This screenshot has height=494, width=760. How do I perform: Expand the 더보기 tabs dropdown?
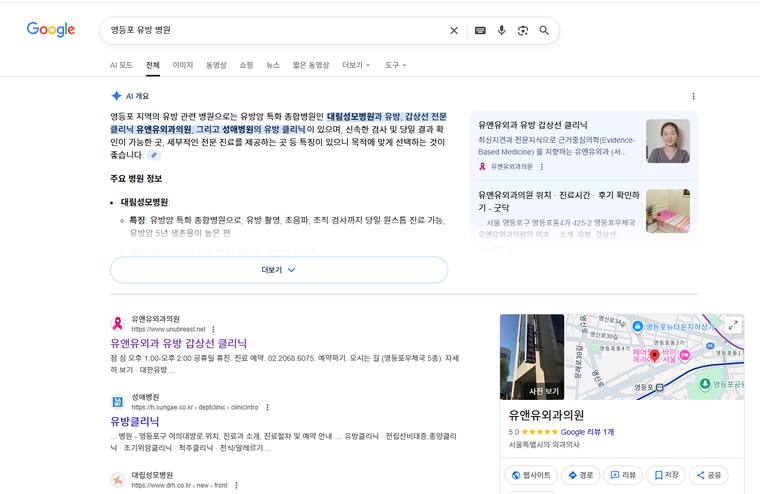click(356, 65)
